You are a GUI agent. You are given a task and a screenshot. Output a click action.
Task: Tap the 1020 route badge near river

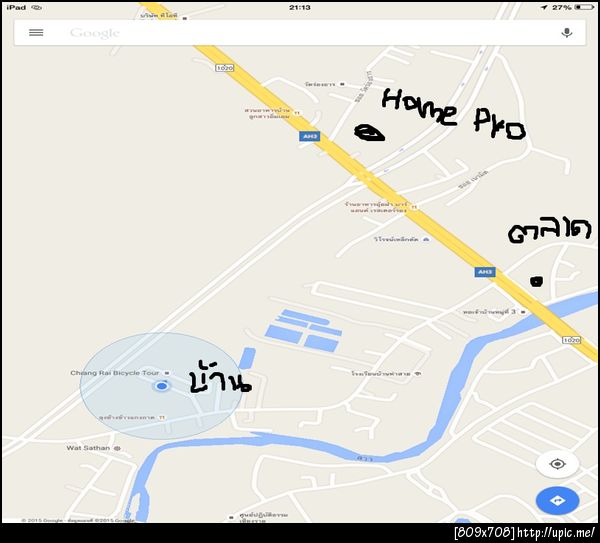tap(571, 340)
